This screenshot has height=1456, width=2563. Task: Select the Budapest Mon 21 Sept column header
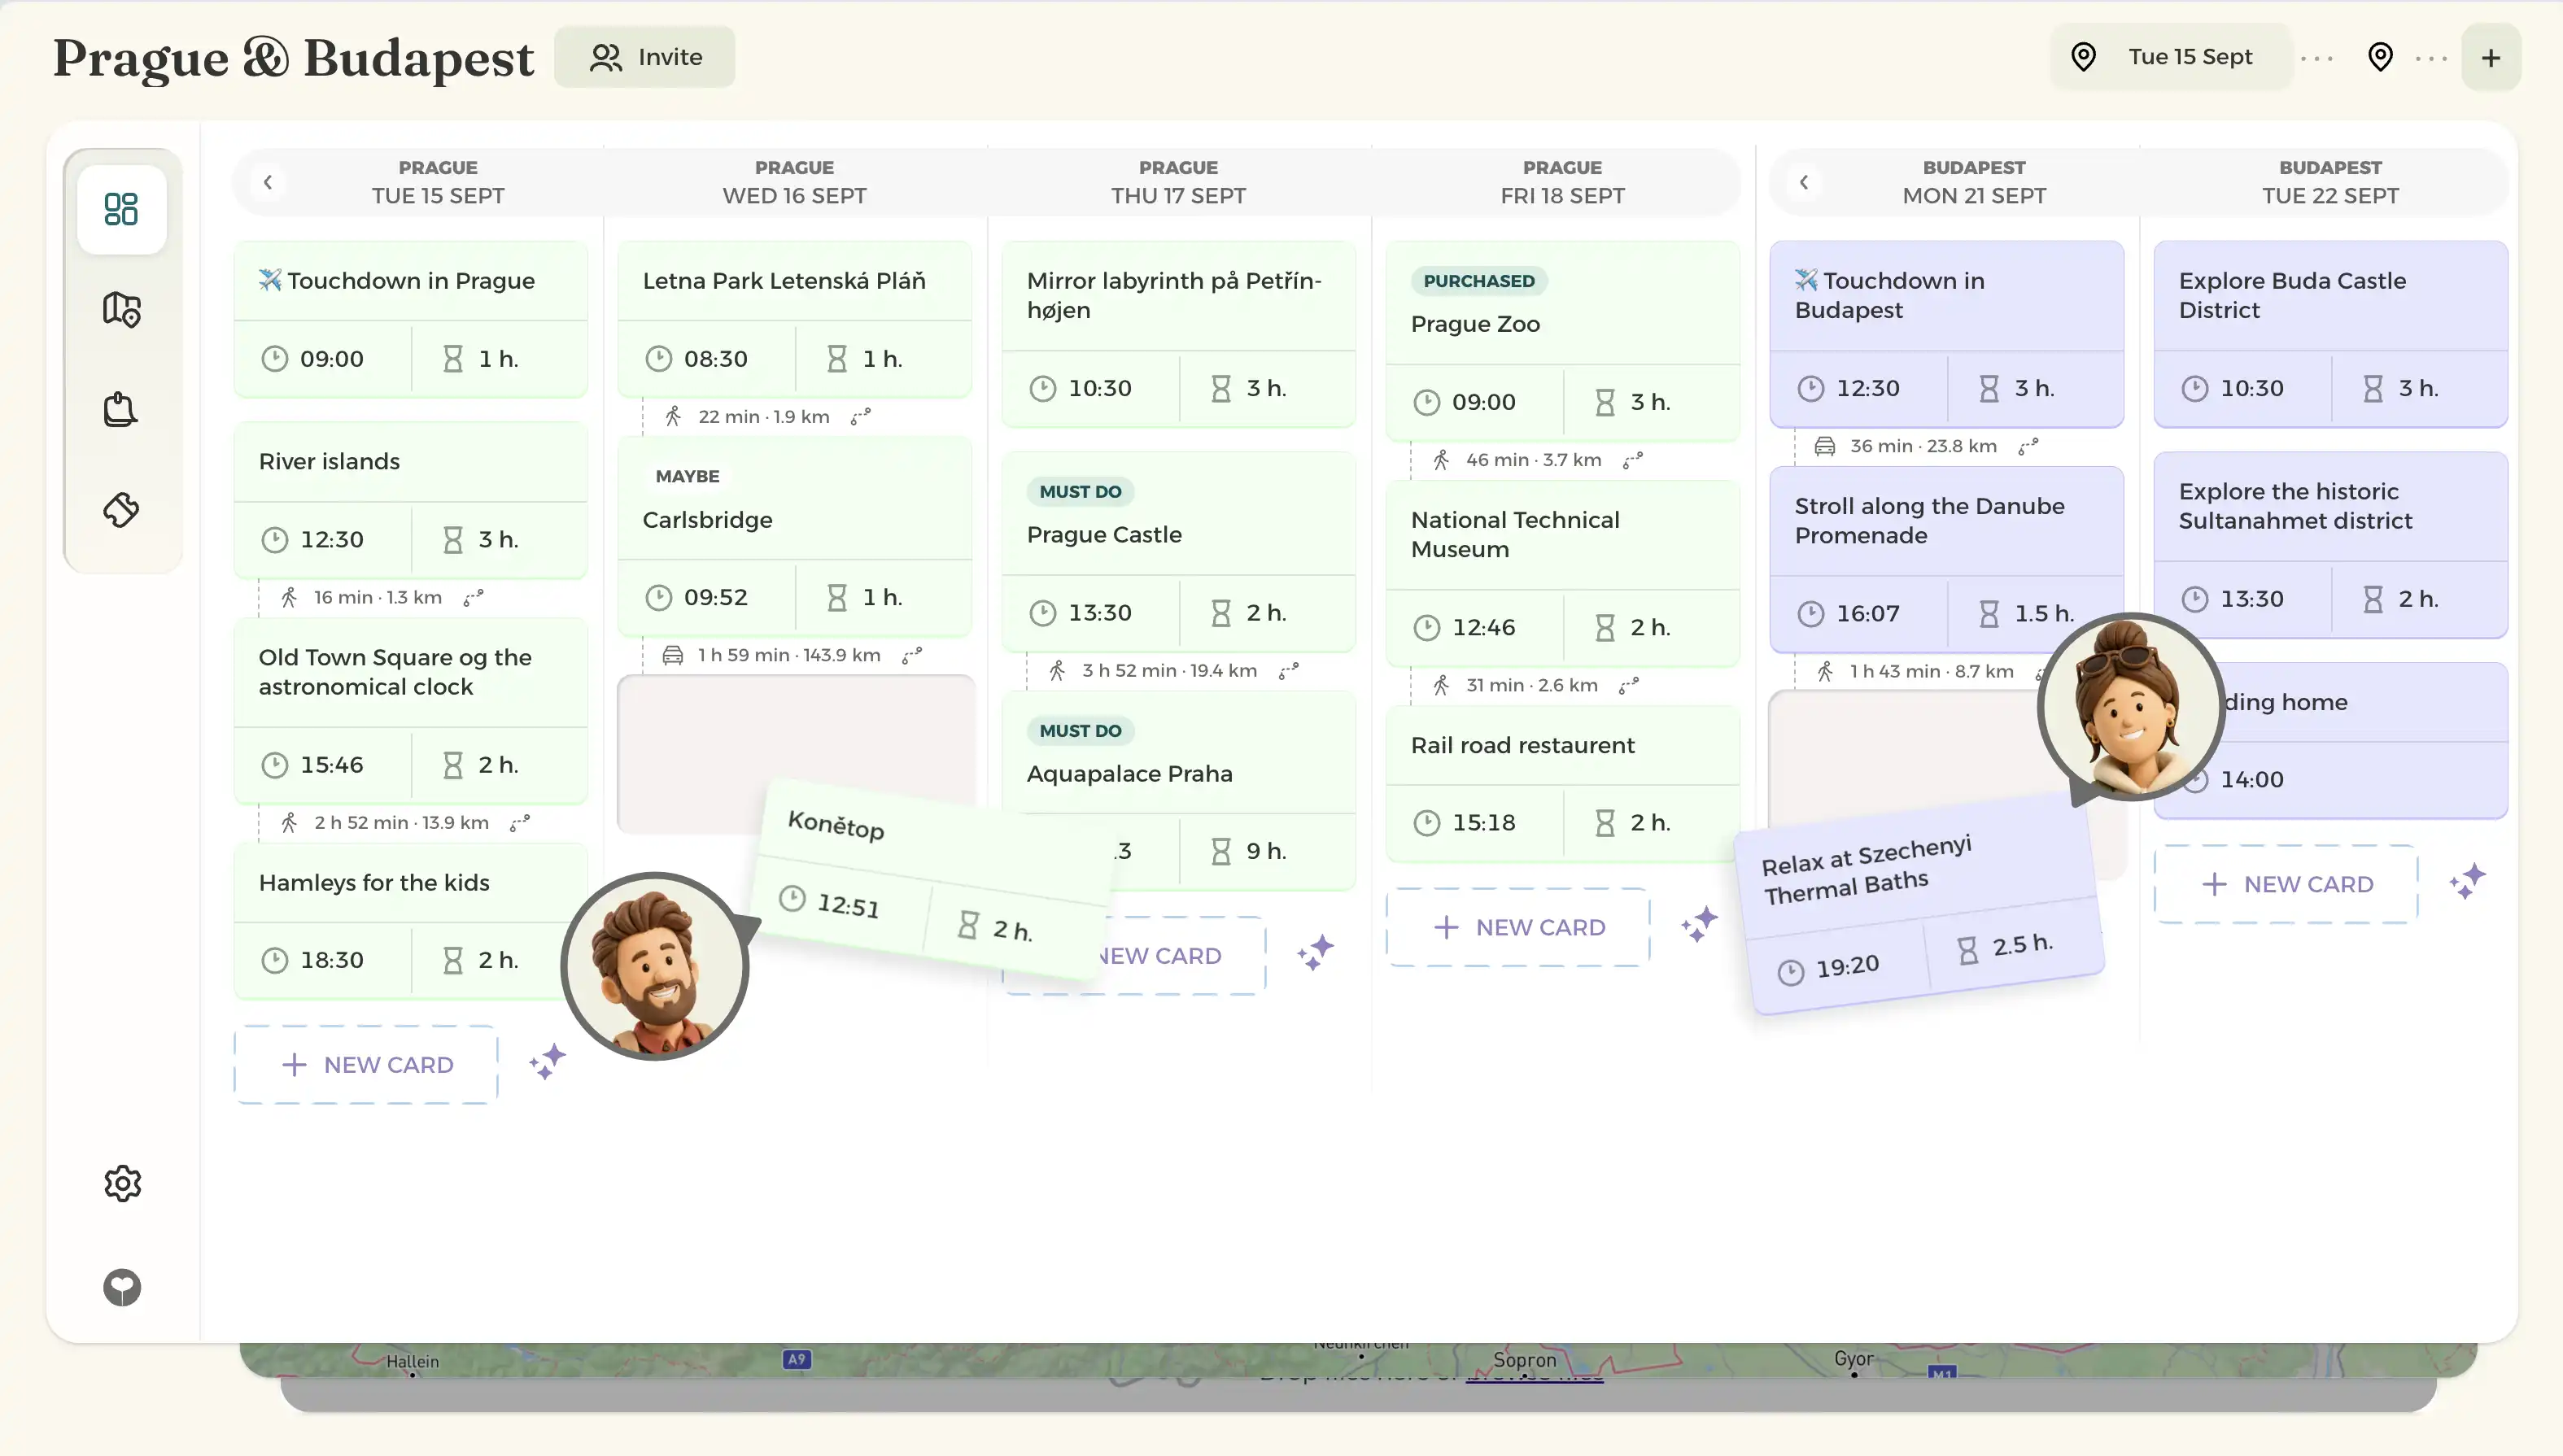[1974, 182]
